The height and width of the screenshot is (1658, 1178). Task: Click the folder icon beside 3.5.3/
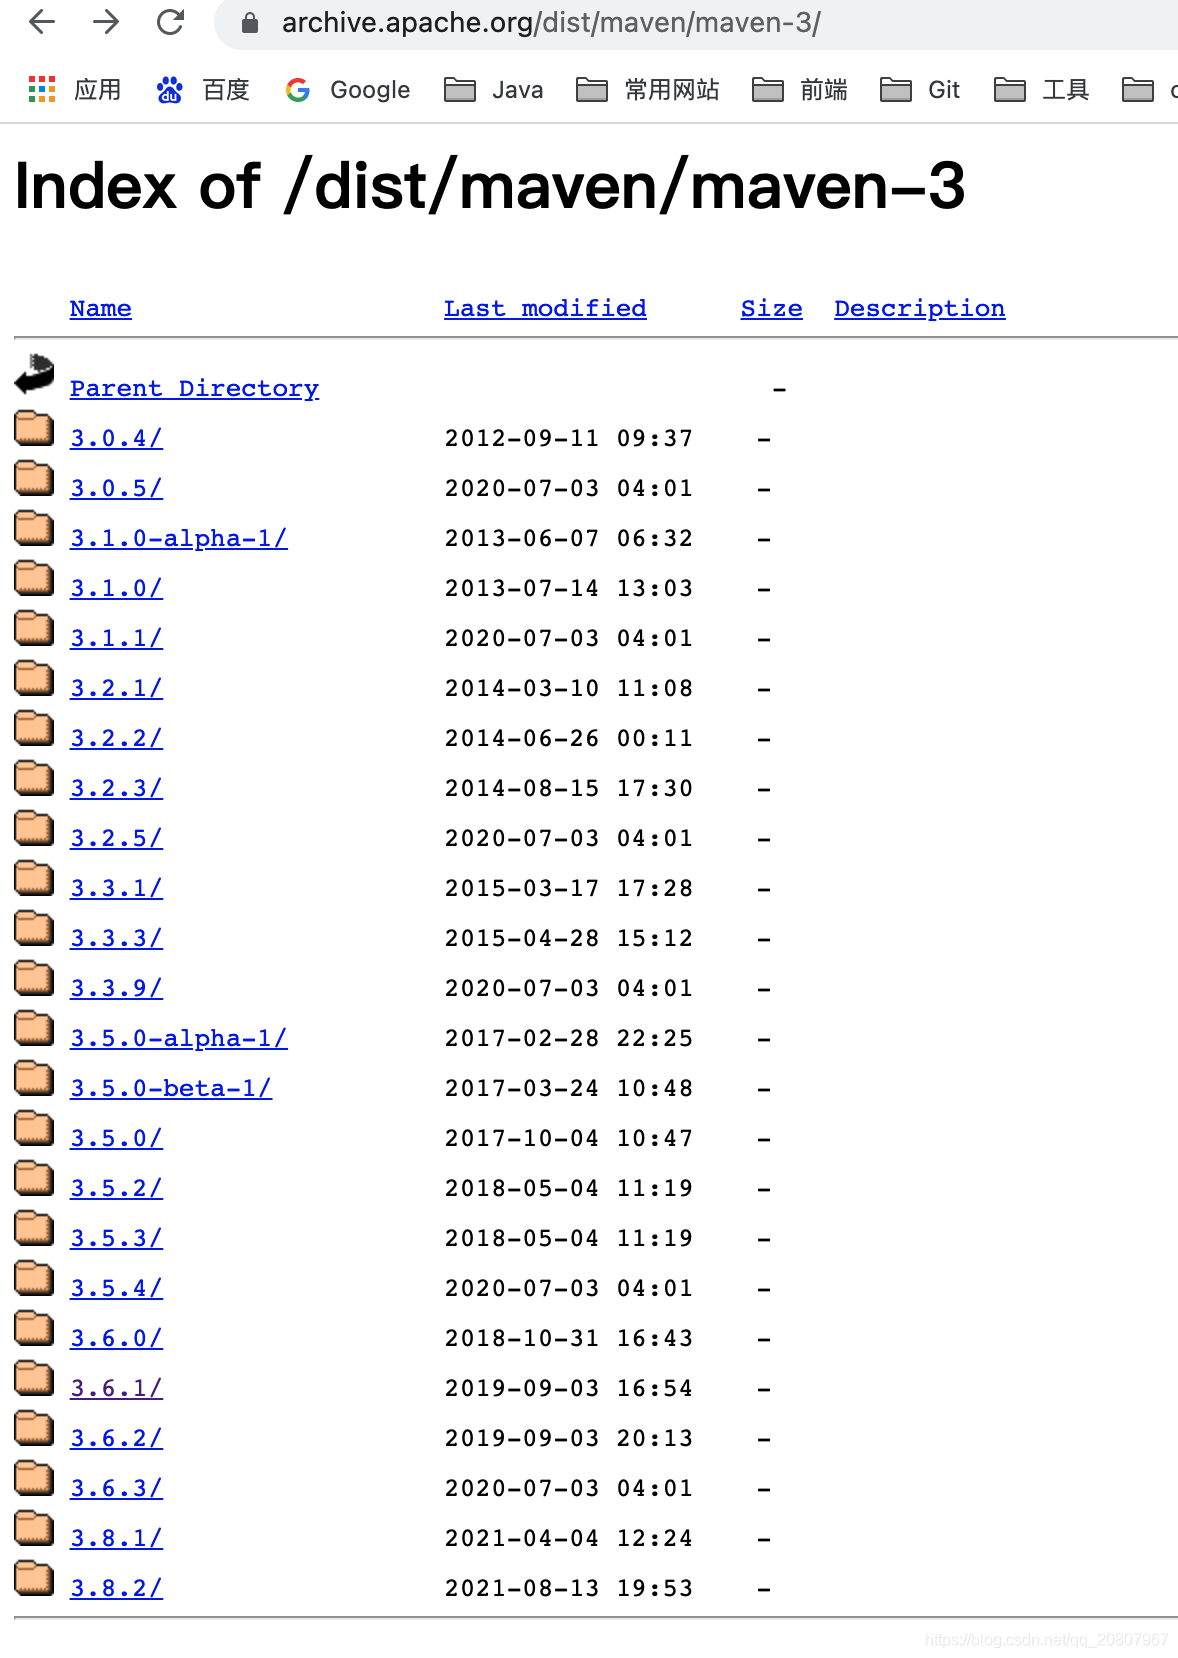coord(34,1227)
